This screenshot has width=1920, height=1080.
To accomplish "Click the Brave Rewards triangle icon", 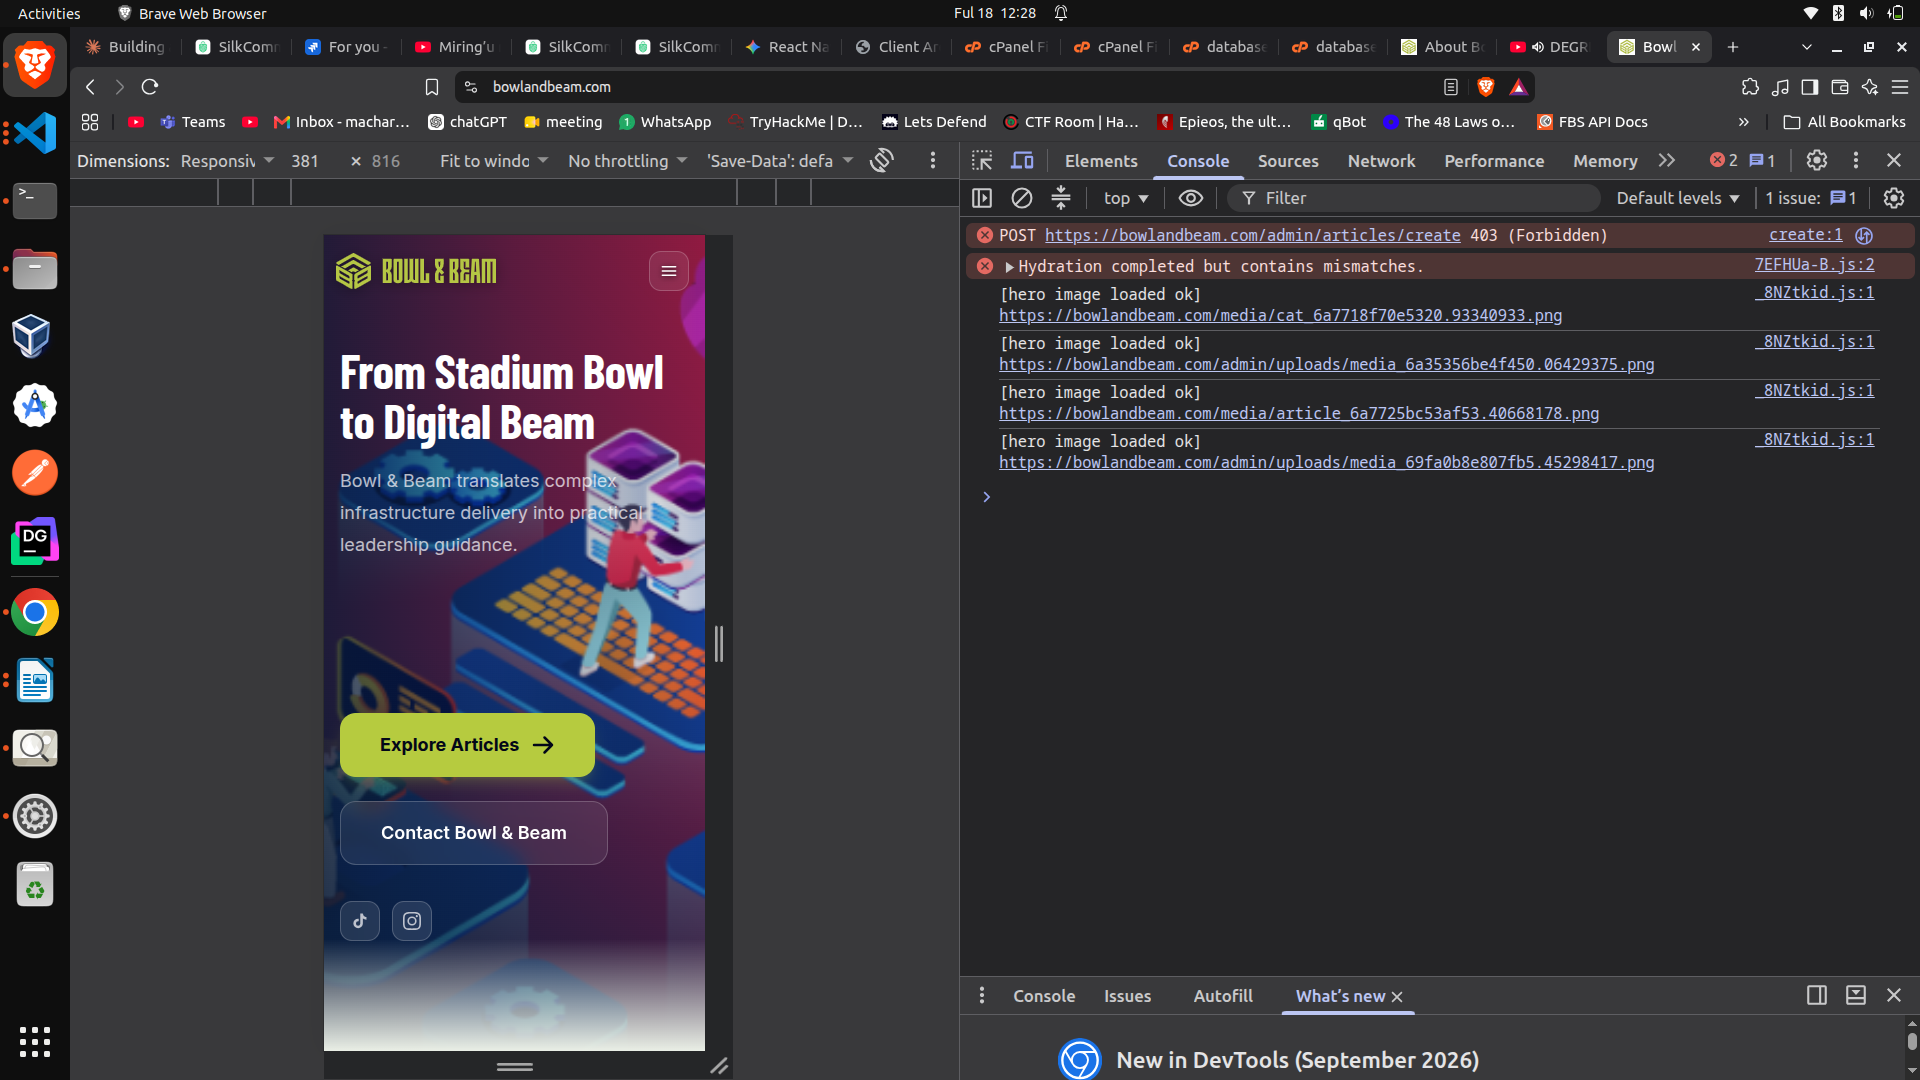I will pyautogui.click(x=1518, y=87).
